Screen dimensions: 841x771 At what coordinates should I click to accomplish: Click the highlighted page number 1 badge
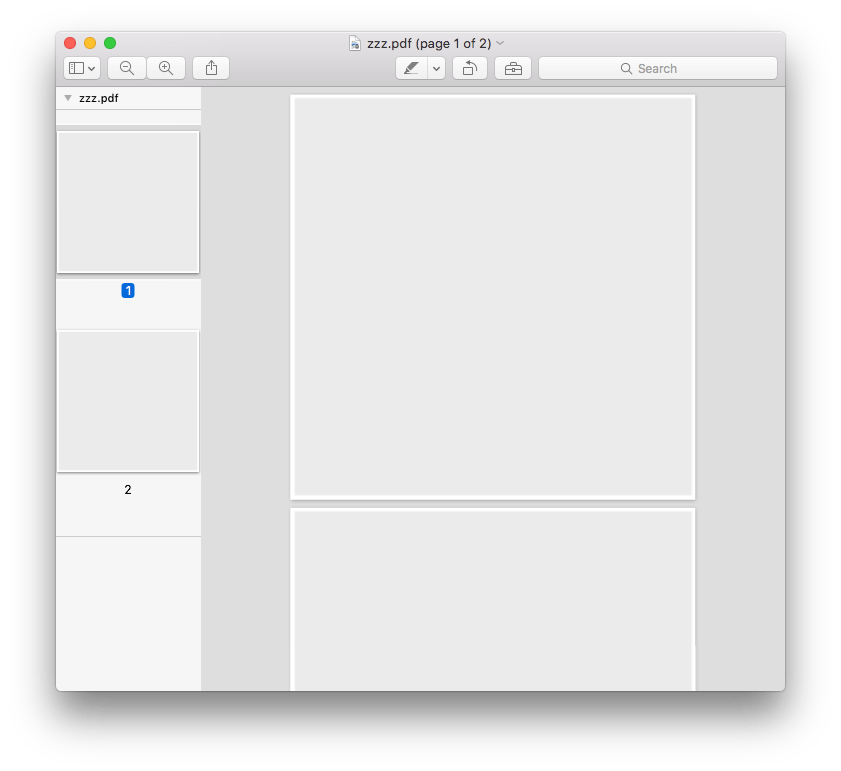[128, 290]
